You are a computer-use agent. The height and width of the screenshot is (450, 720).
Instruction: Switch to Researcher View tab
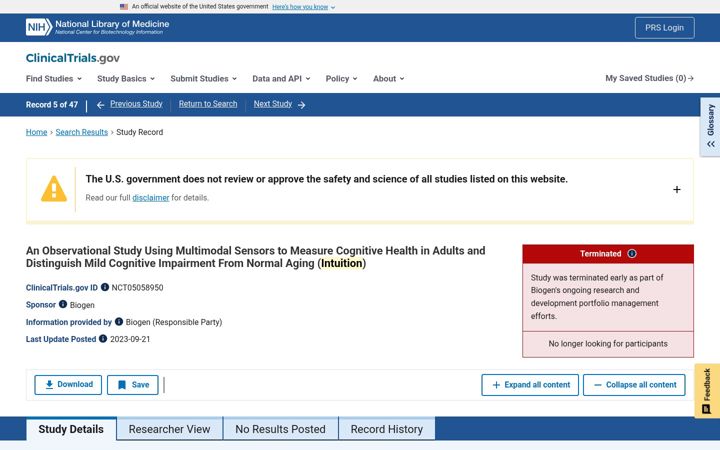tap(169, 429)
